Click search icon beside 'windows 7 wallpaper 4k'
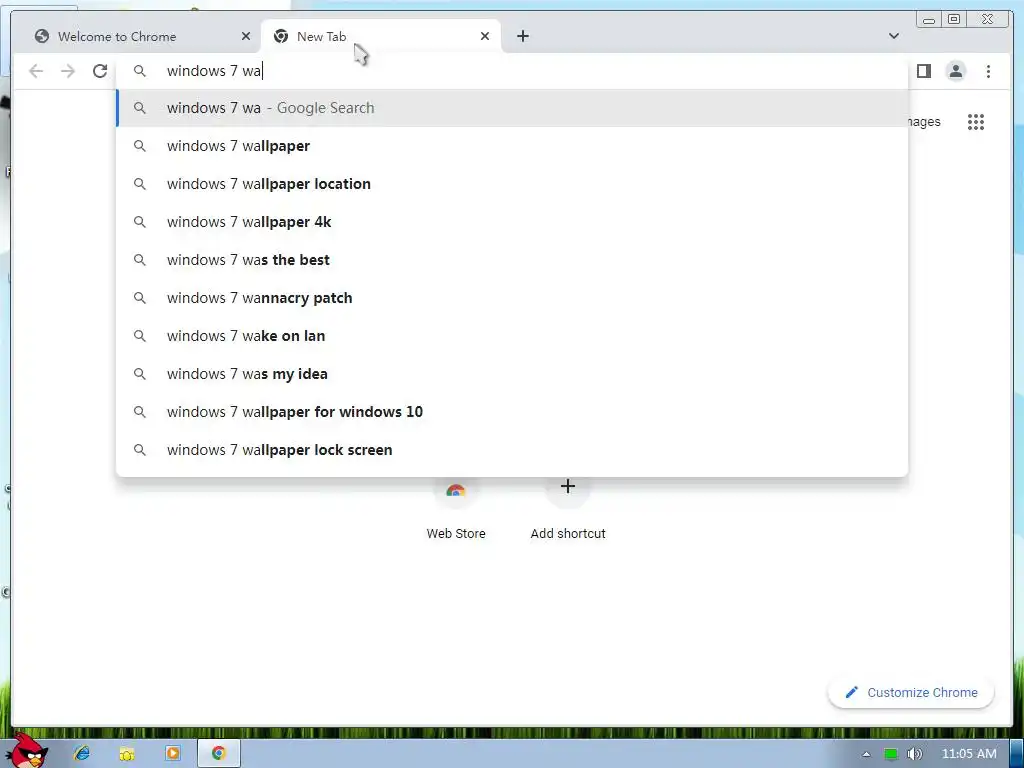 coord(140,221)
